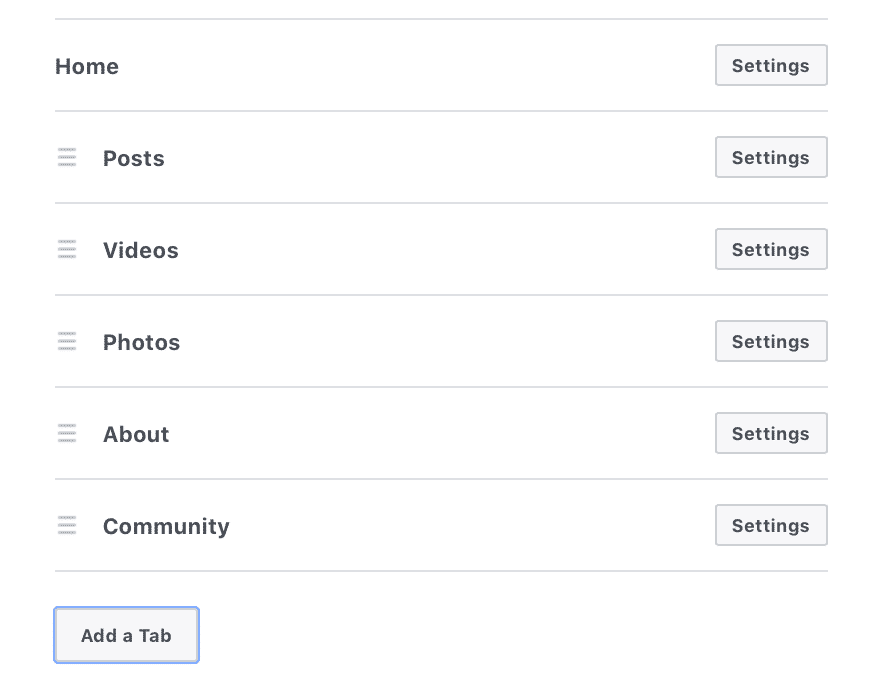
Task: Click the Posts tab name
Action: (134, 159)
